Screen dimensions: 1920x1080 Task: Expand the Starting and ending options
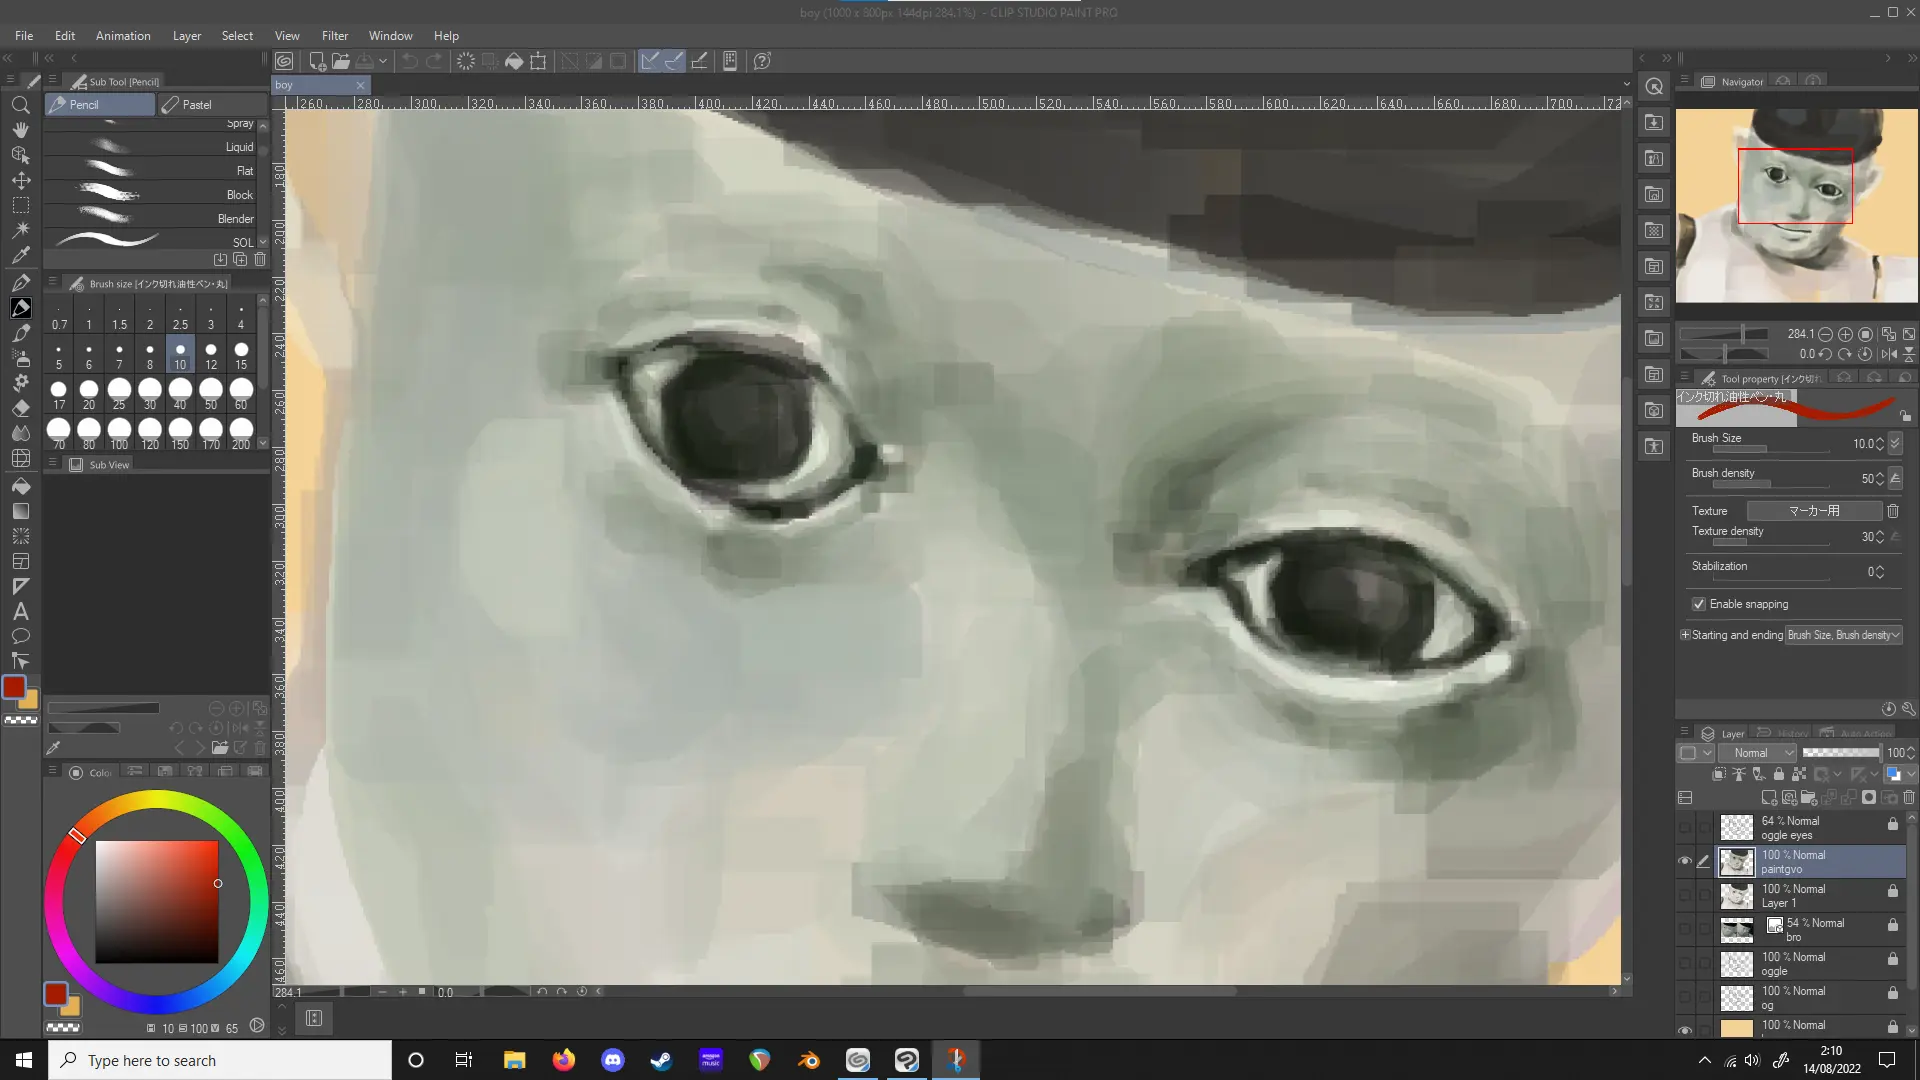pyautogui.click(x=1685, y=635)
